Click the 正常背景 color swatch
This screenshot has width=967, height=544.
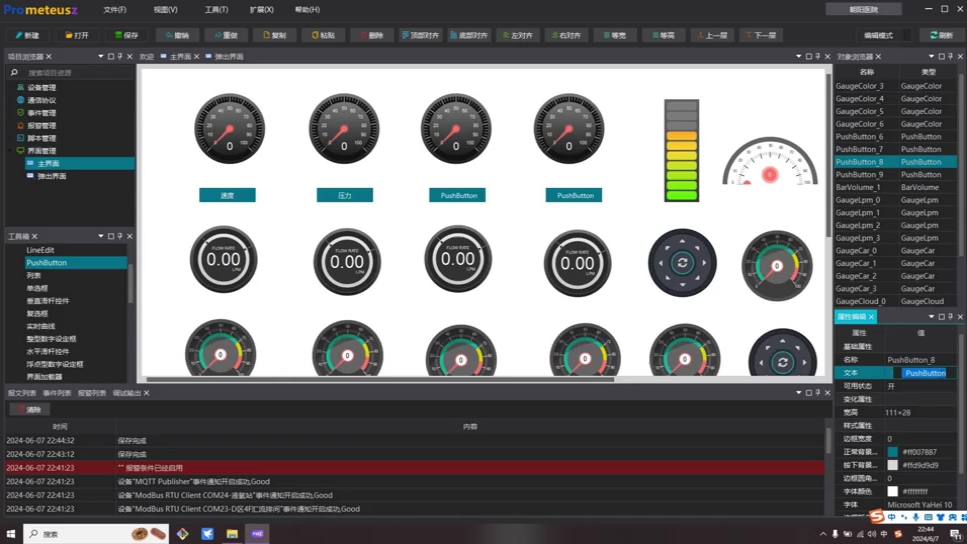point(892,452)
